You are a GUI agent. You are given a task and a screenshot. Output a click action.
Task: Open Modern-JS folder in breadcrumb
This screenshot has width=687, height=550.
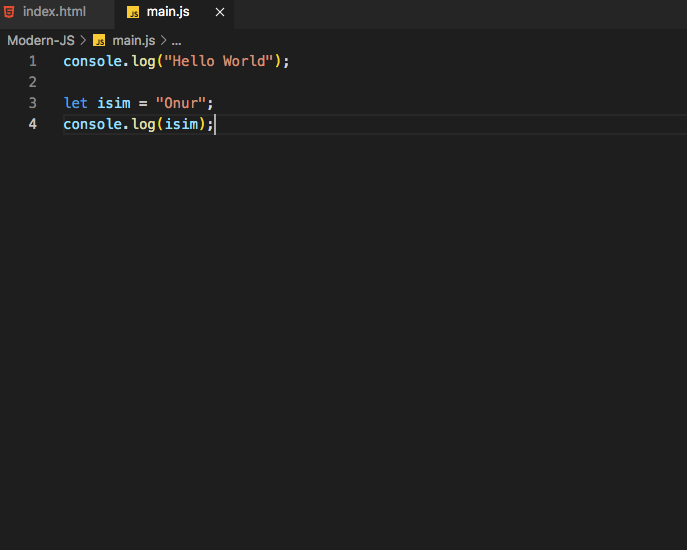pos(41,41)
